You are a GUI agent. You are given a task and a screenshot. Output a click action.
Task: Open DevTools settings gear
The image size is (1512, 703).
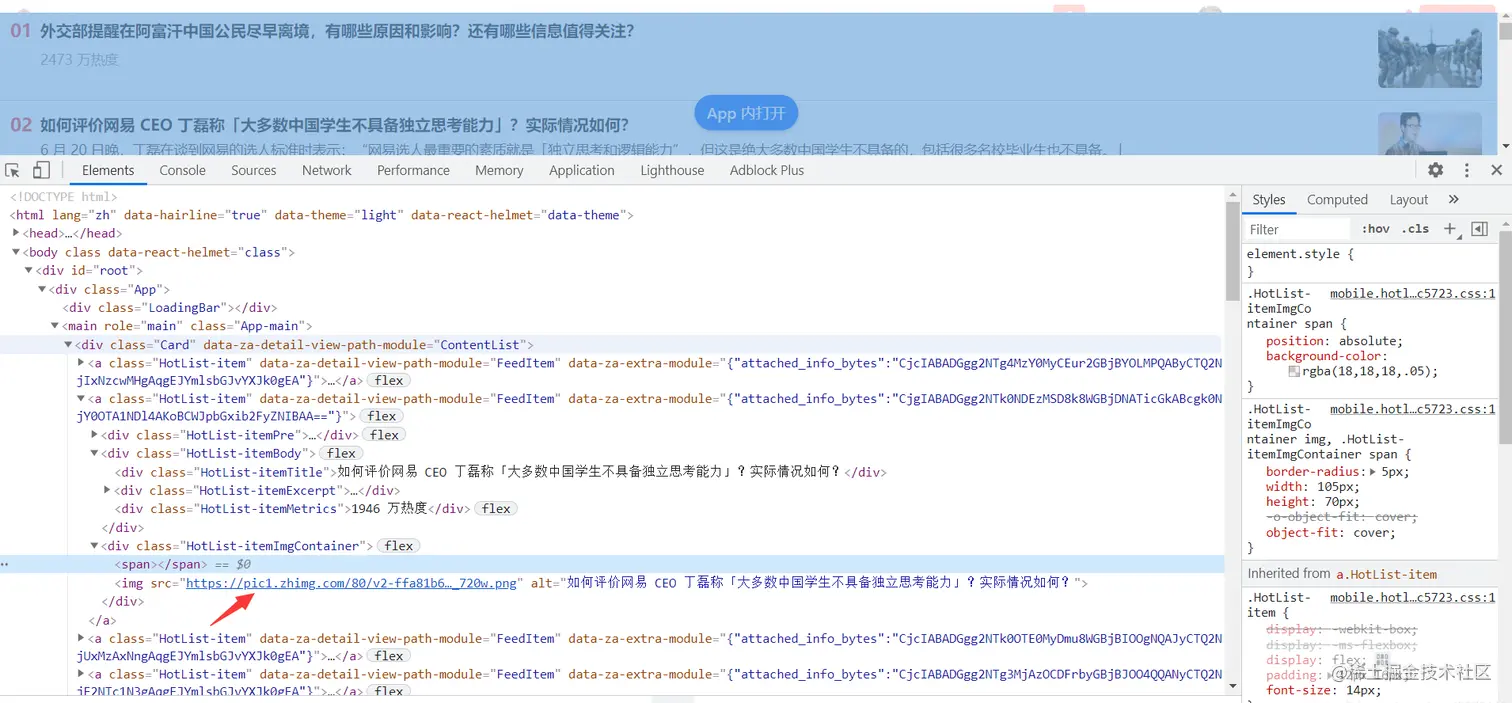tap(1434, 170)
